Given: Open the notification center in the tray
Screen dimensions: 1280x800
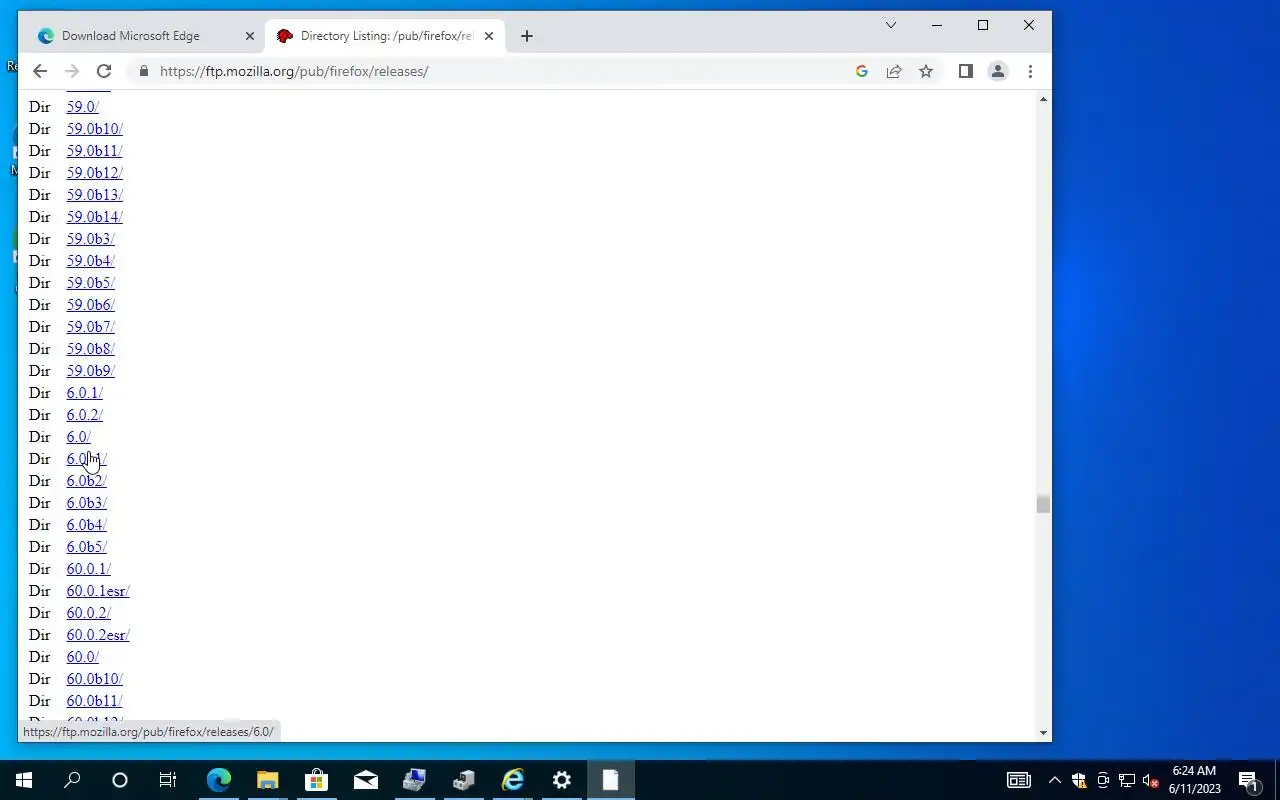Looking at the screenshot, I should pos(1248,780).
